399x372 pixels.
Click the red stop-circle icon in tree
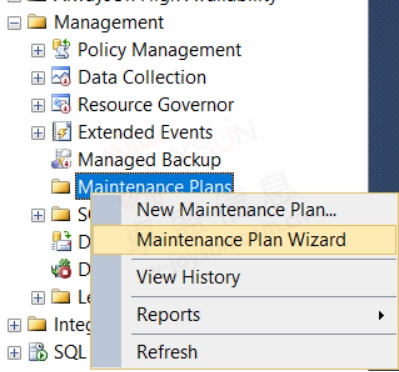(61, 268)
